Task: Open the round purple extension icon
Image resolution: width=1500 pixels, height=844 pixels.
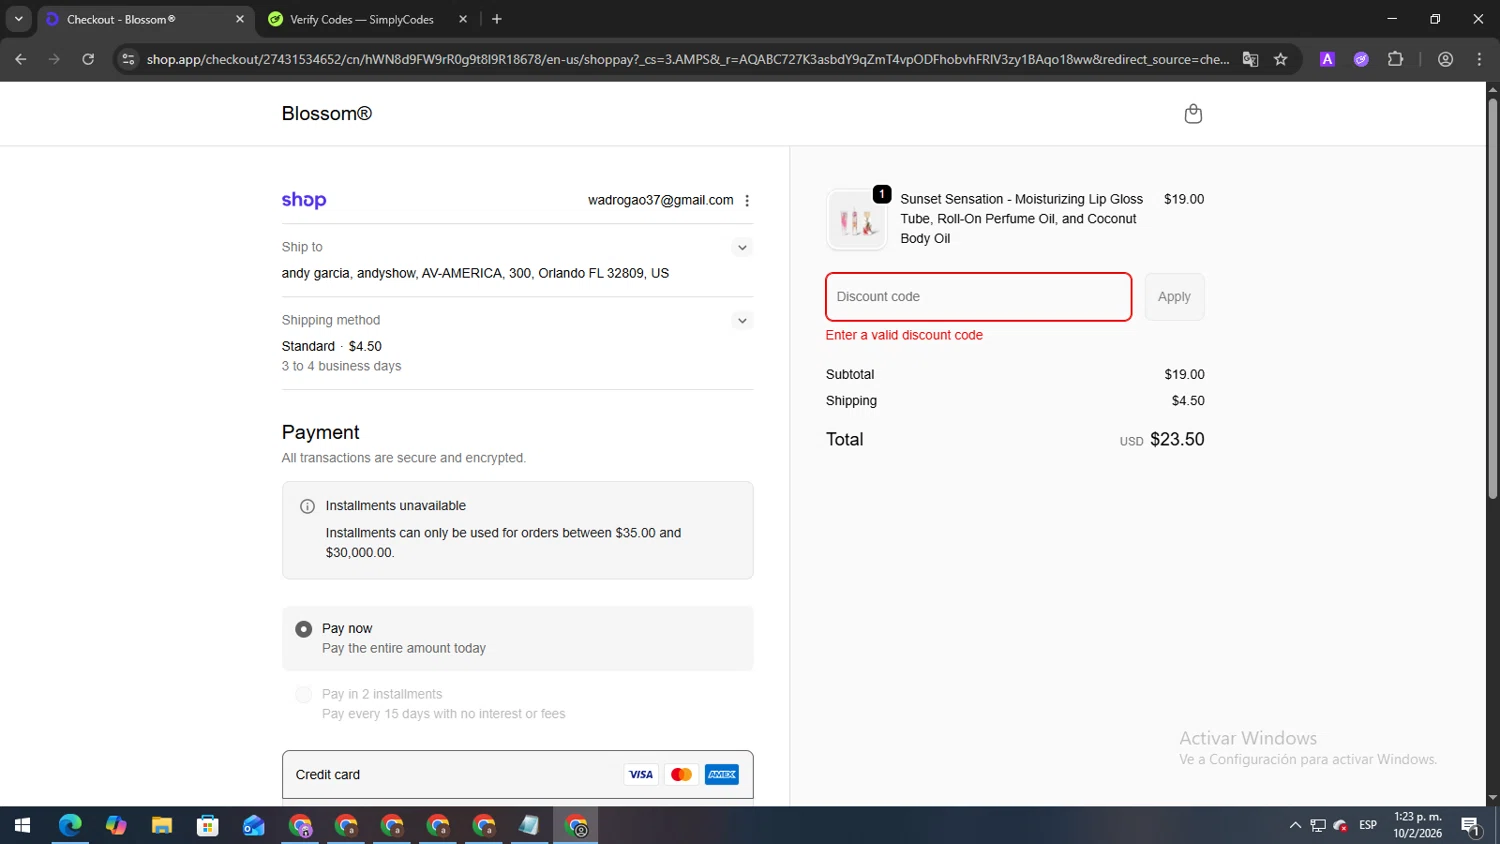Action: pos(1361,59)
